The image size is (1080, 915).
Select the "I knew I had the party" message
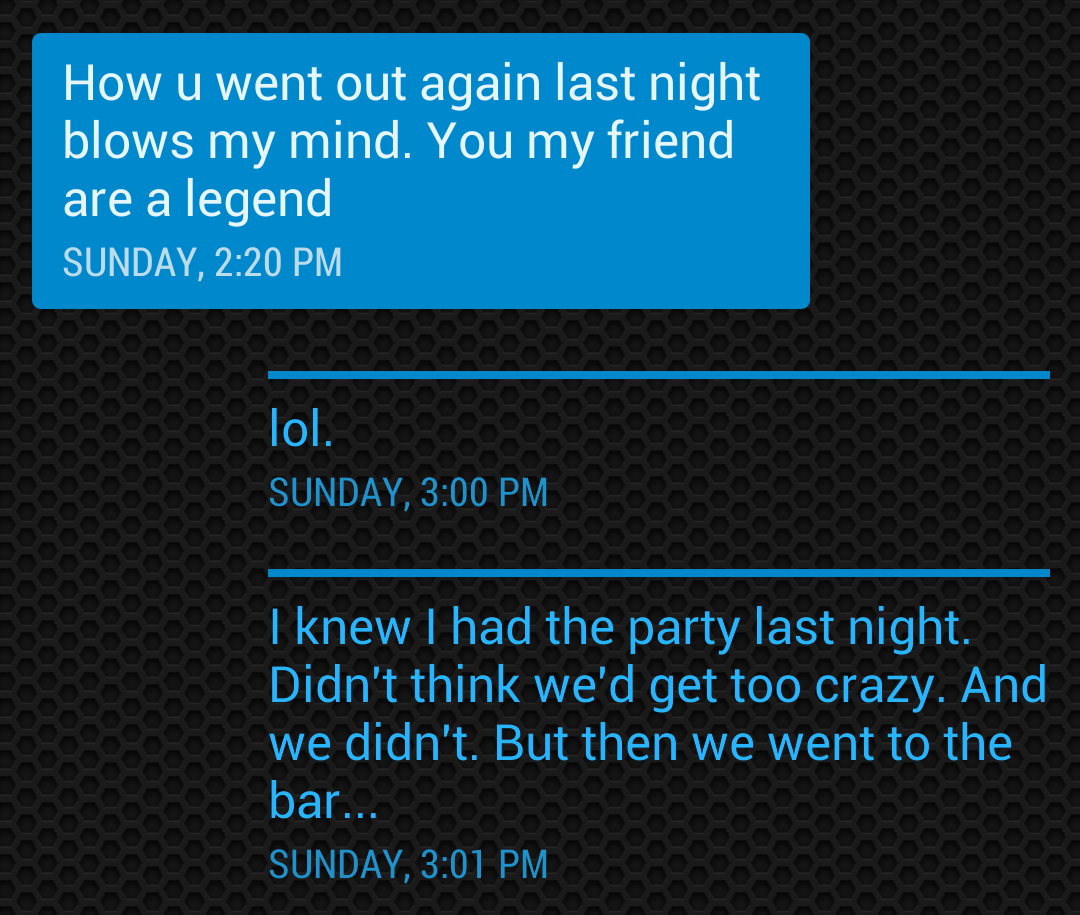tap(658, 714)
